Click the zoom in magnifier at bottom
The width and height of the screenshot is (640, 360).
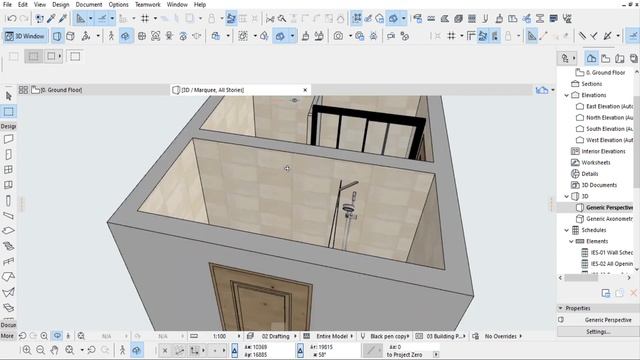pos(27,350)
